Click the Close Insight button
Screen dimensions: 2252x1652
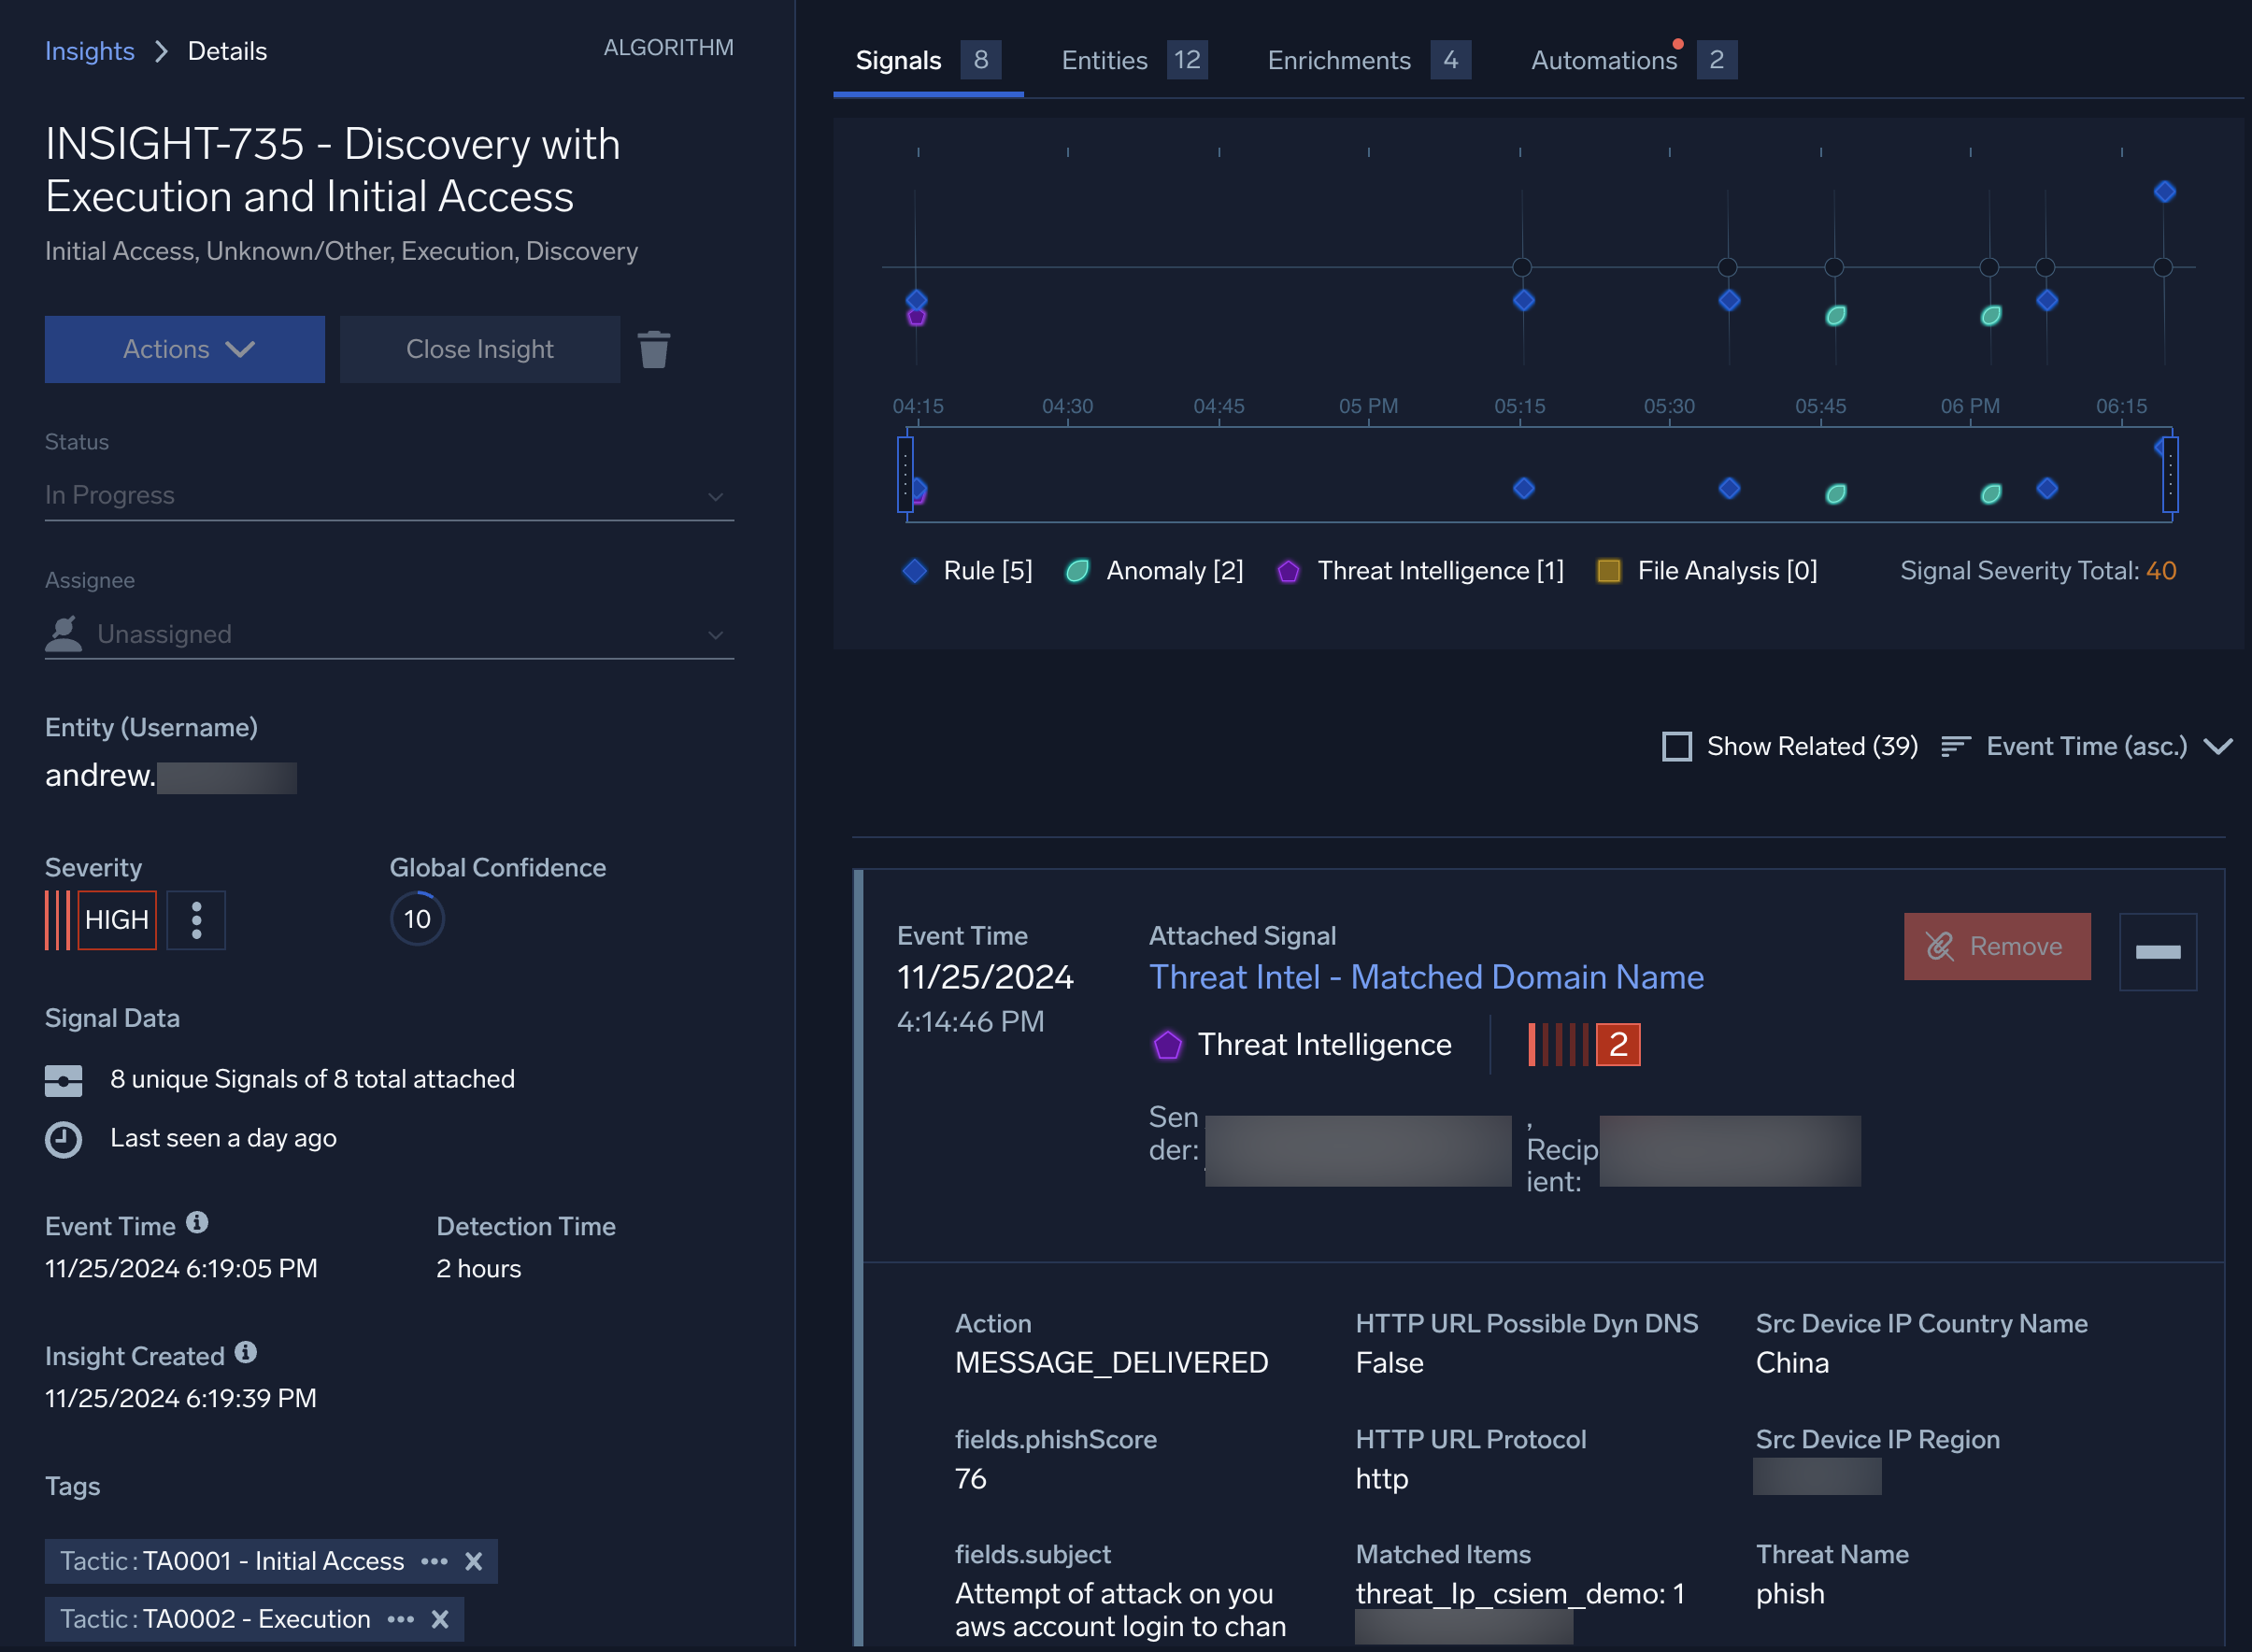[480, 349]
